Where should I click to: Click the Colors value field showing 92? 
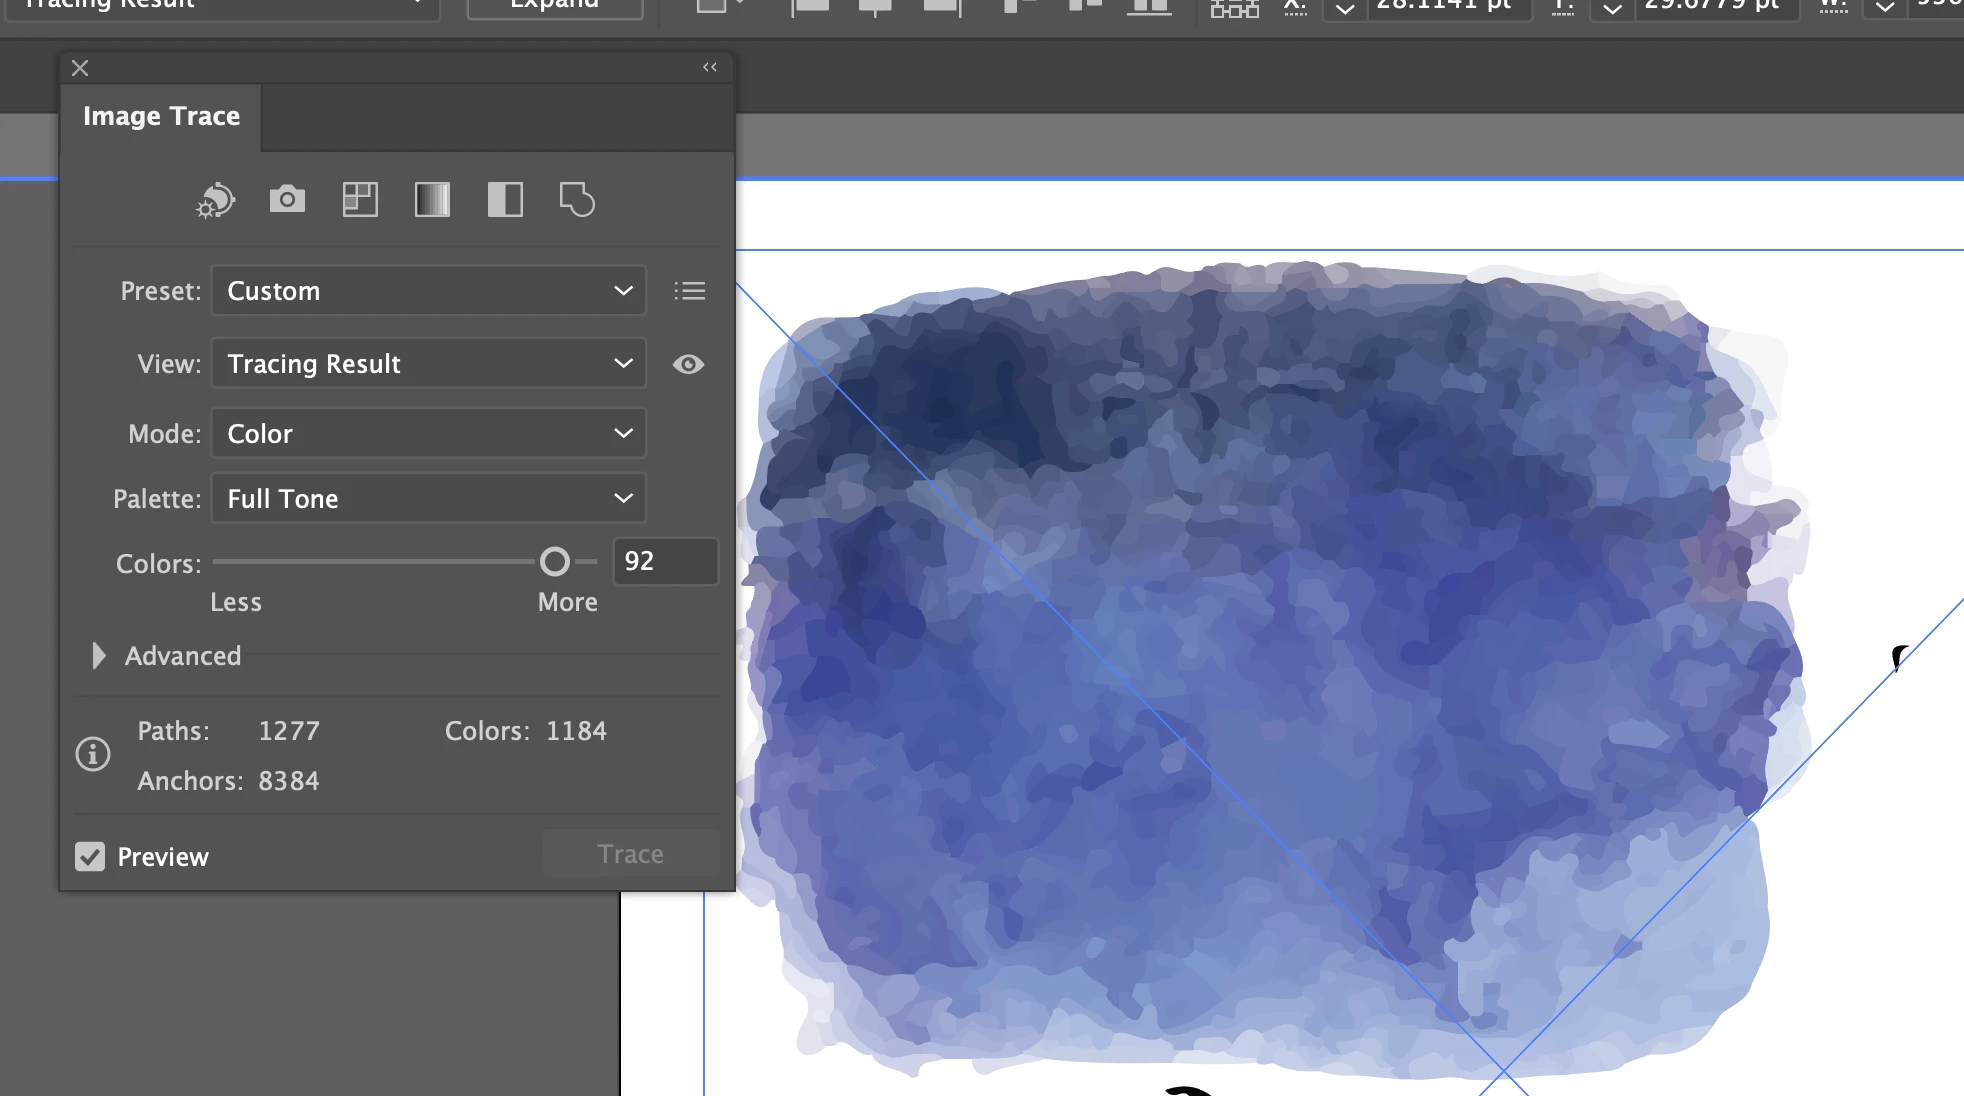664,562
